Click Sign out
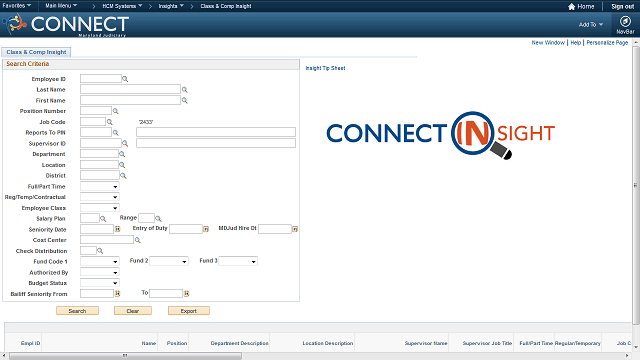640x360 pixels. [x=622, y=7]
